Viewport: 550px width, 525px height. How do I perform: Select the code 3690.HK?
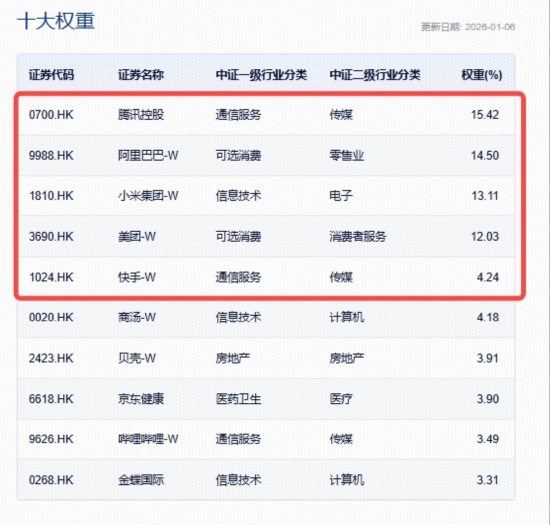pyautogui.click(x=51, y=236)
